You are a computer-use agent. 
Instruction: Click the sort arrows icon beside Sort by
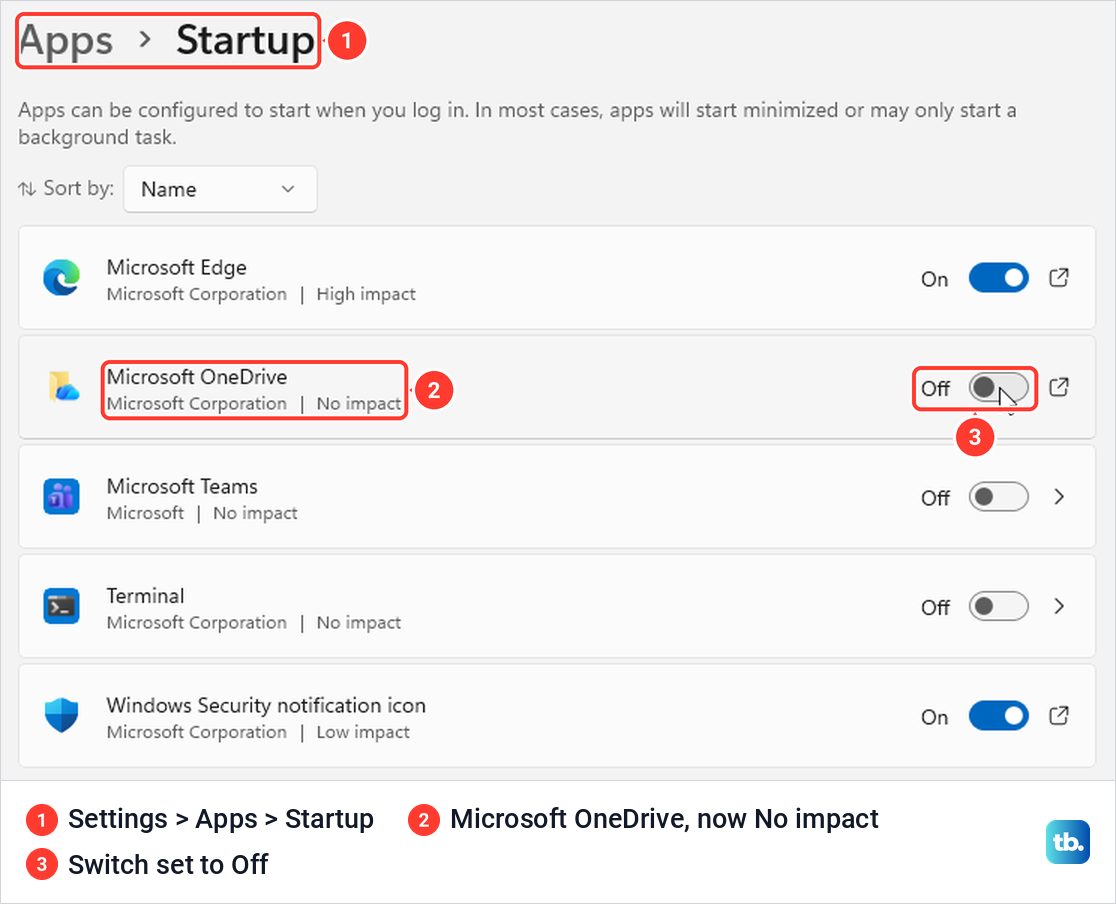pos(27,189)
